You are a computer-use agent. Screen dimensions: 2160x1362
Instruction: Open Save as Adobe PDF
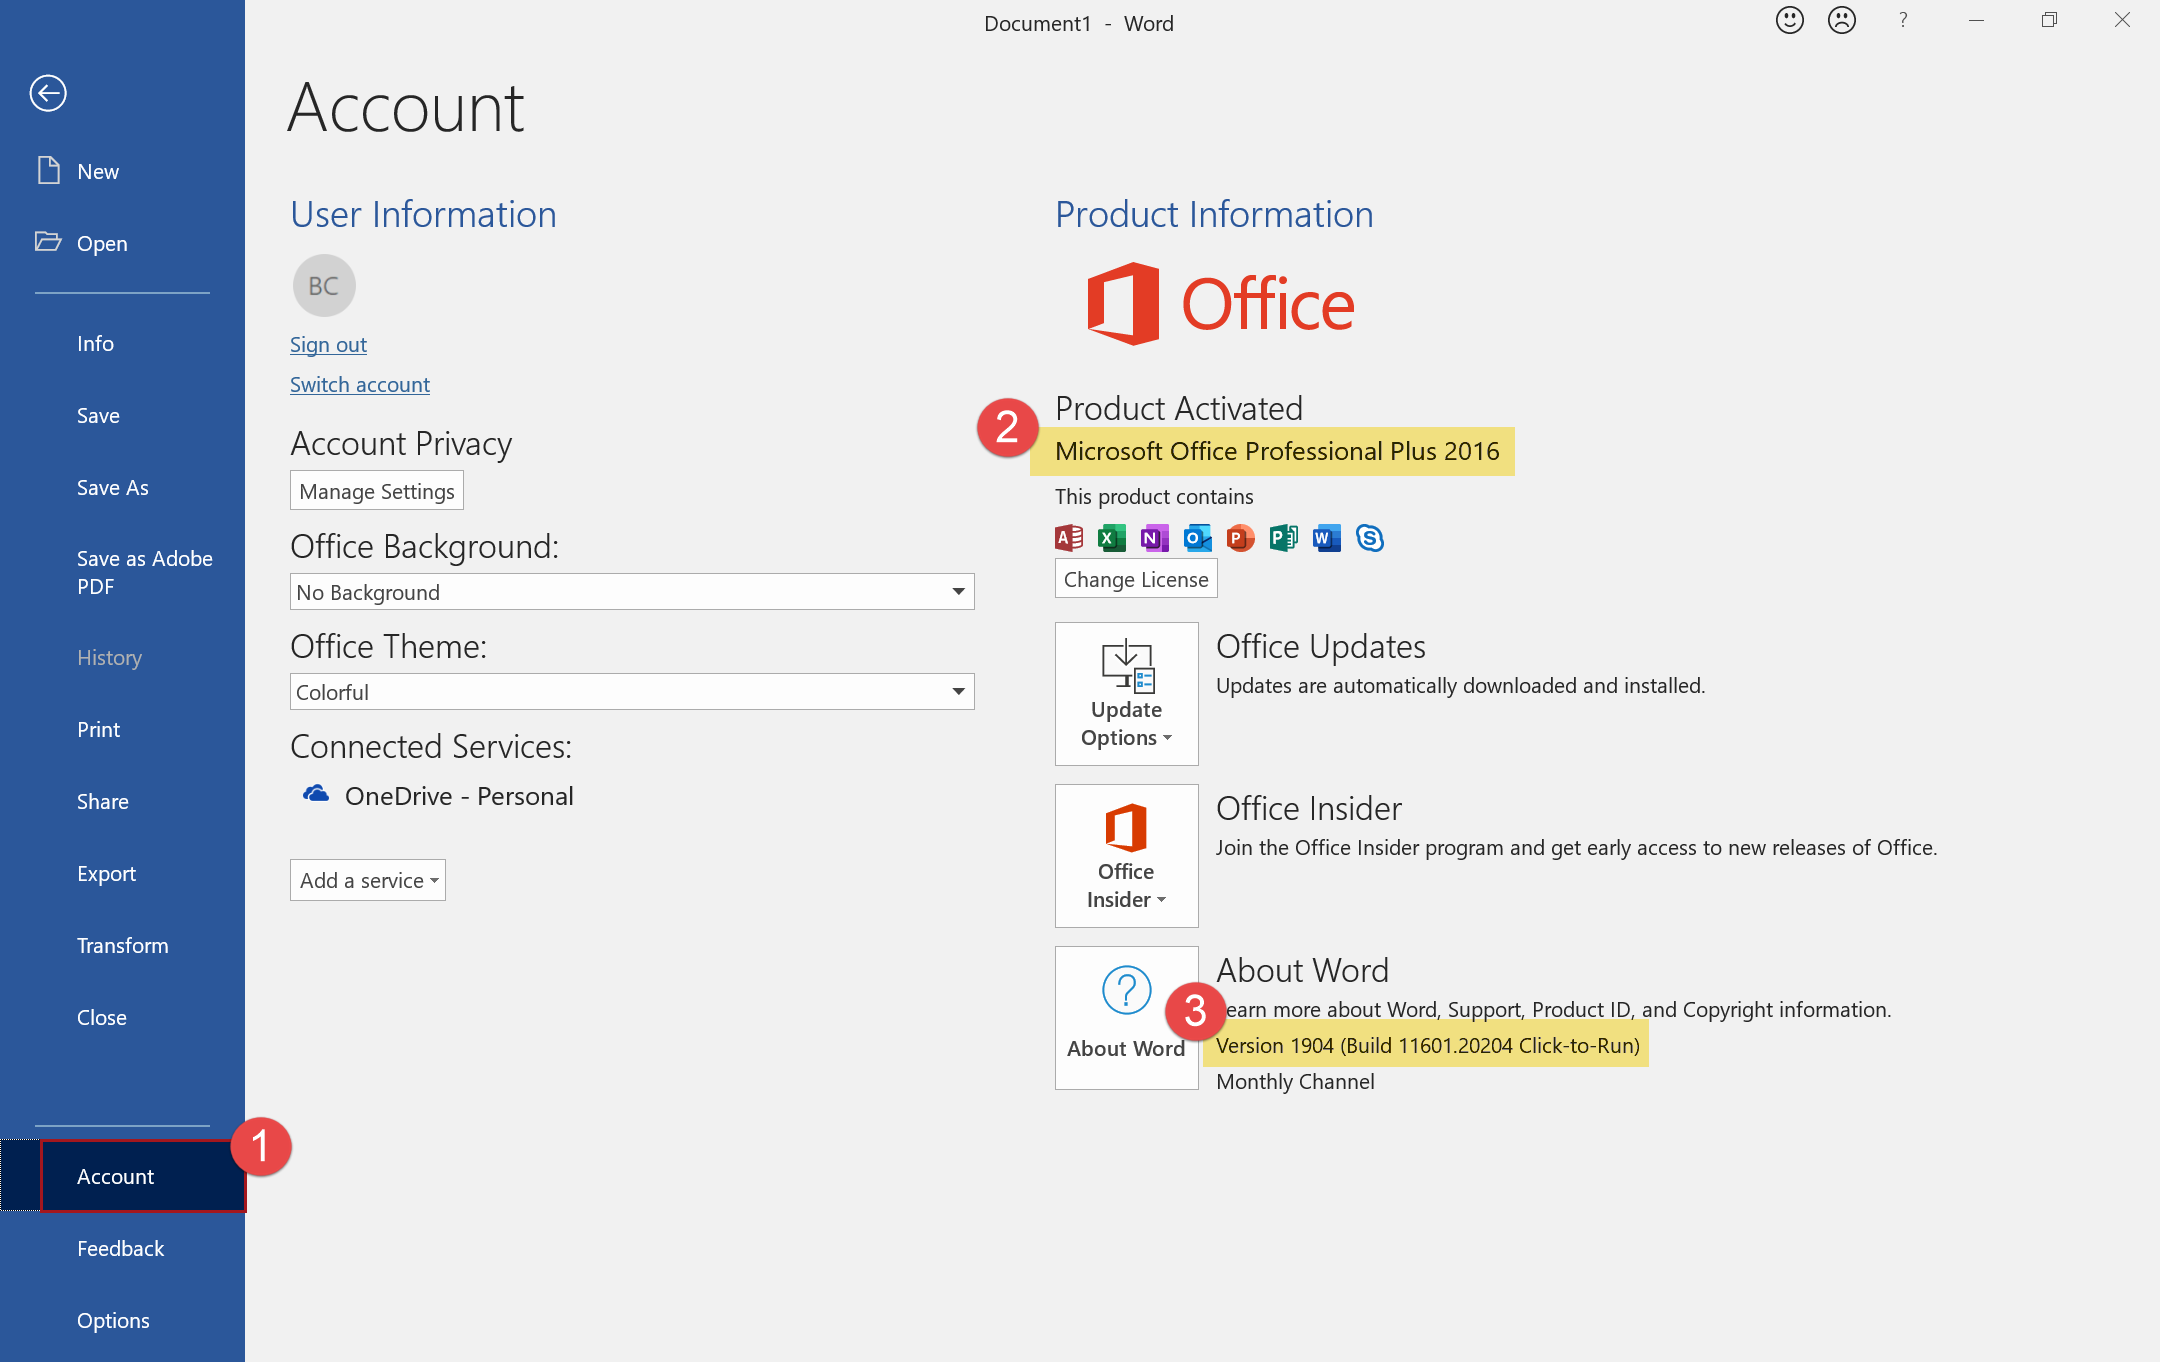[144, 572]
